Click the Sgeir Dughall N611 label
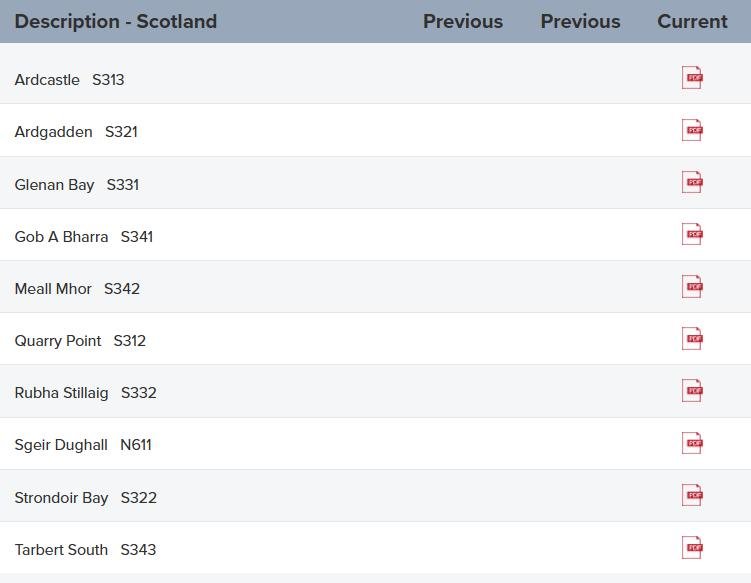This screenshot has width=751, height=583. point(83,445)
